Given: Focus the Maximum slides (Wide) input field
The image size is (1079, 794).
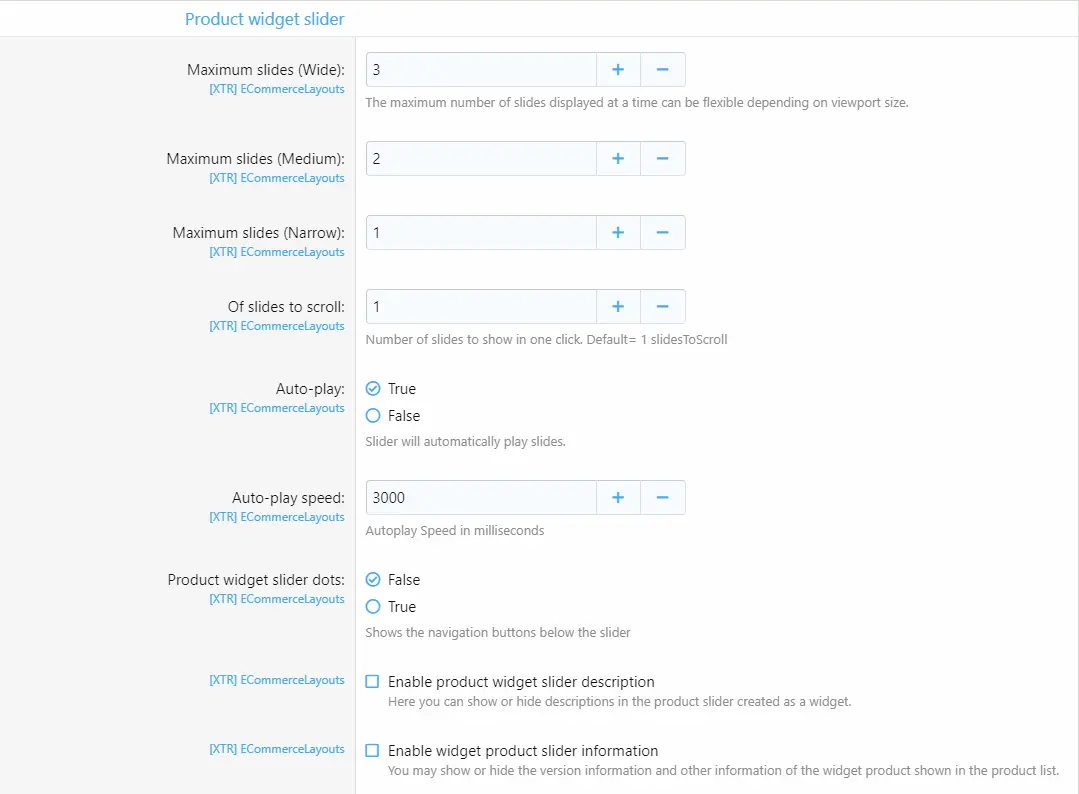Looking at the screenshot, I should 481,70.
